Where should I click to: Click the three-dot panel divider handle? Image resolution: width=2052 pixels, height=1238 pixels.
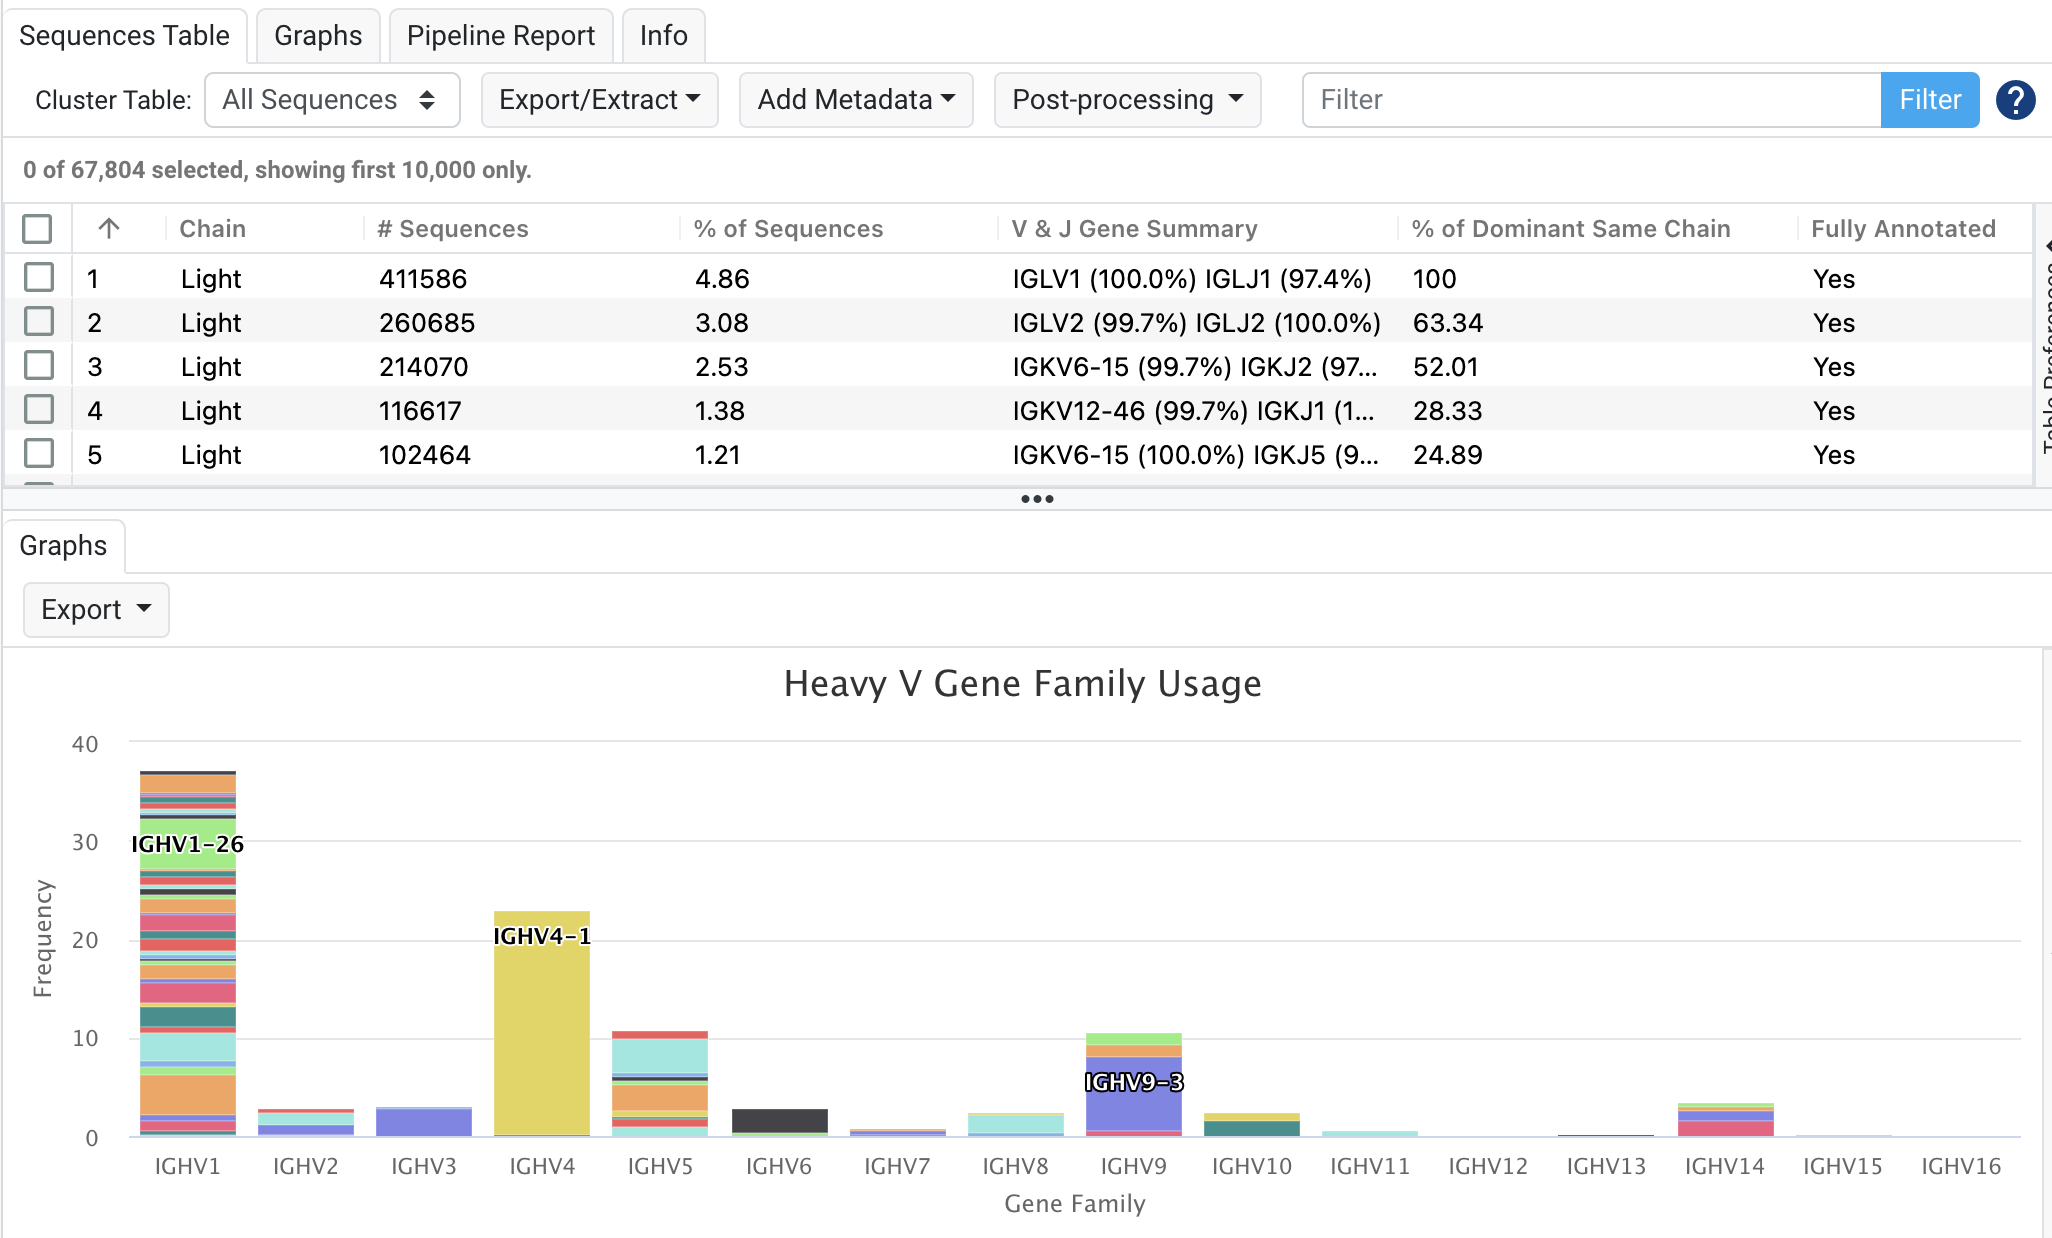click(x=1036, y=499)
